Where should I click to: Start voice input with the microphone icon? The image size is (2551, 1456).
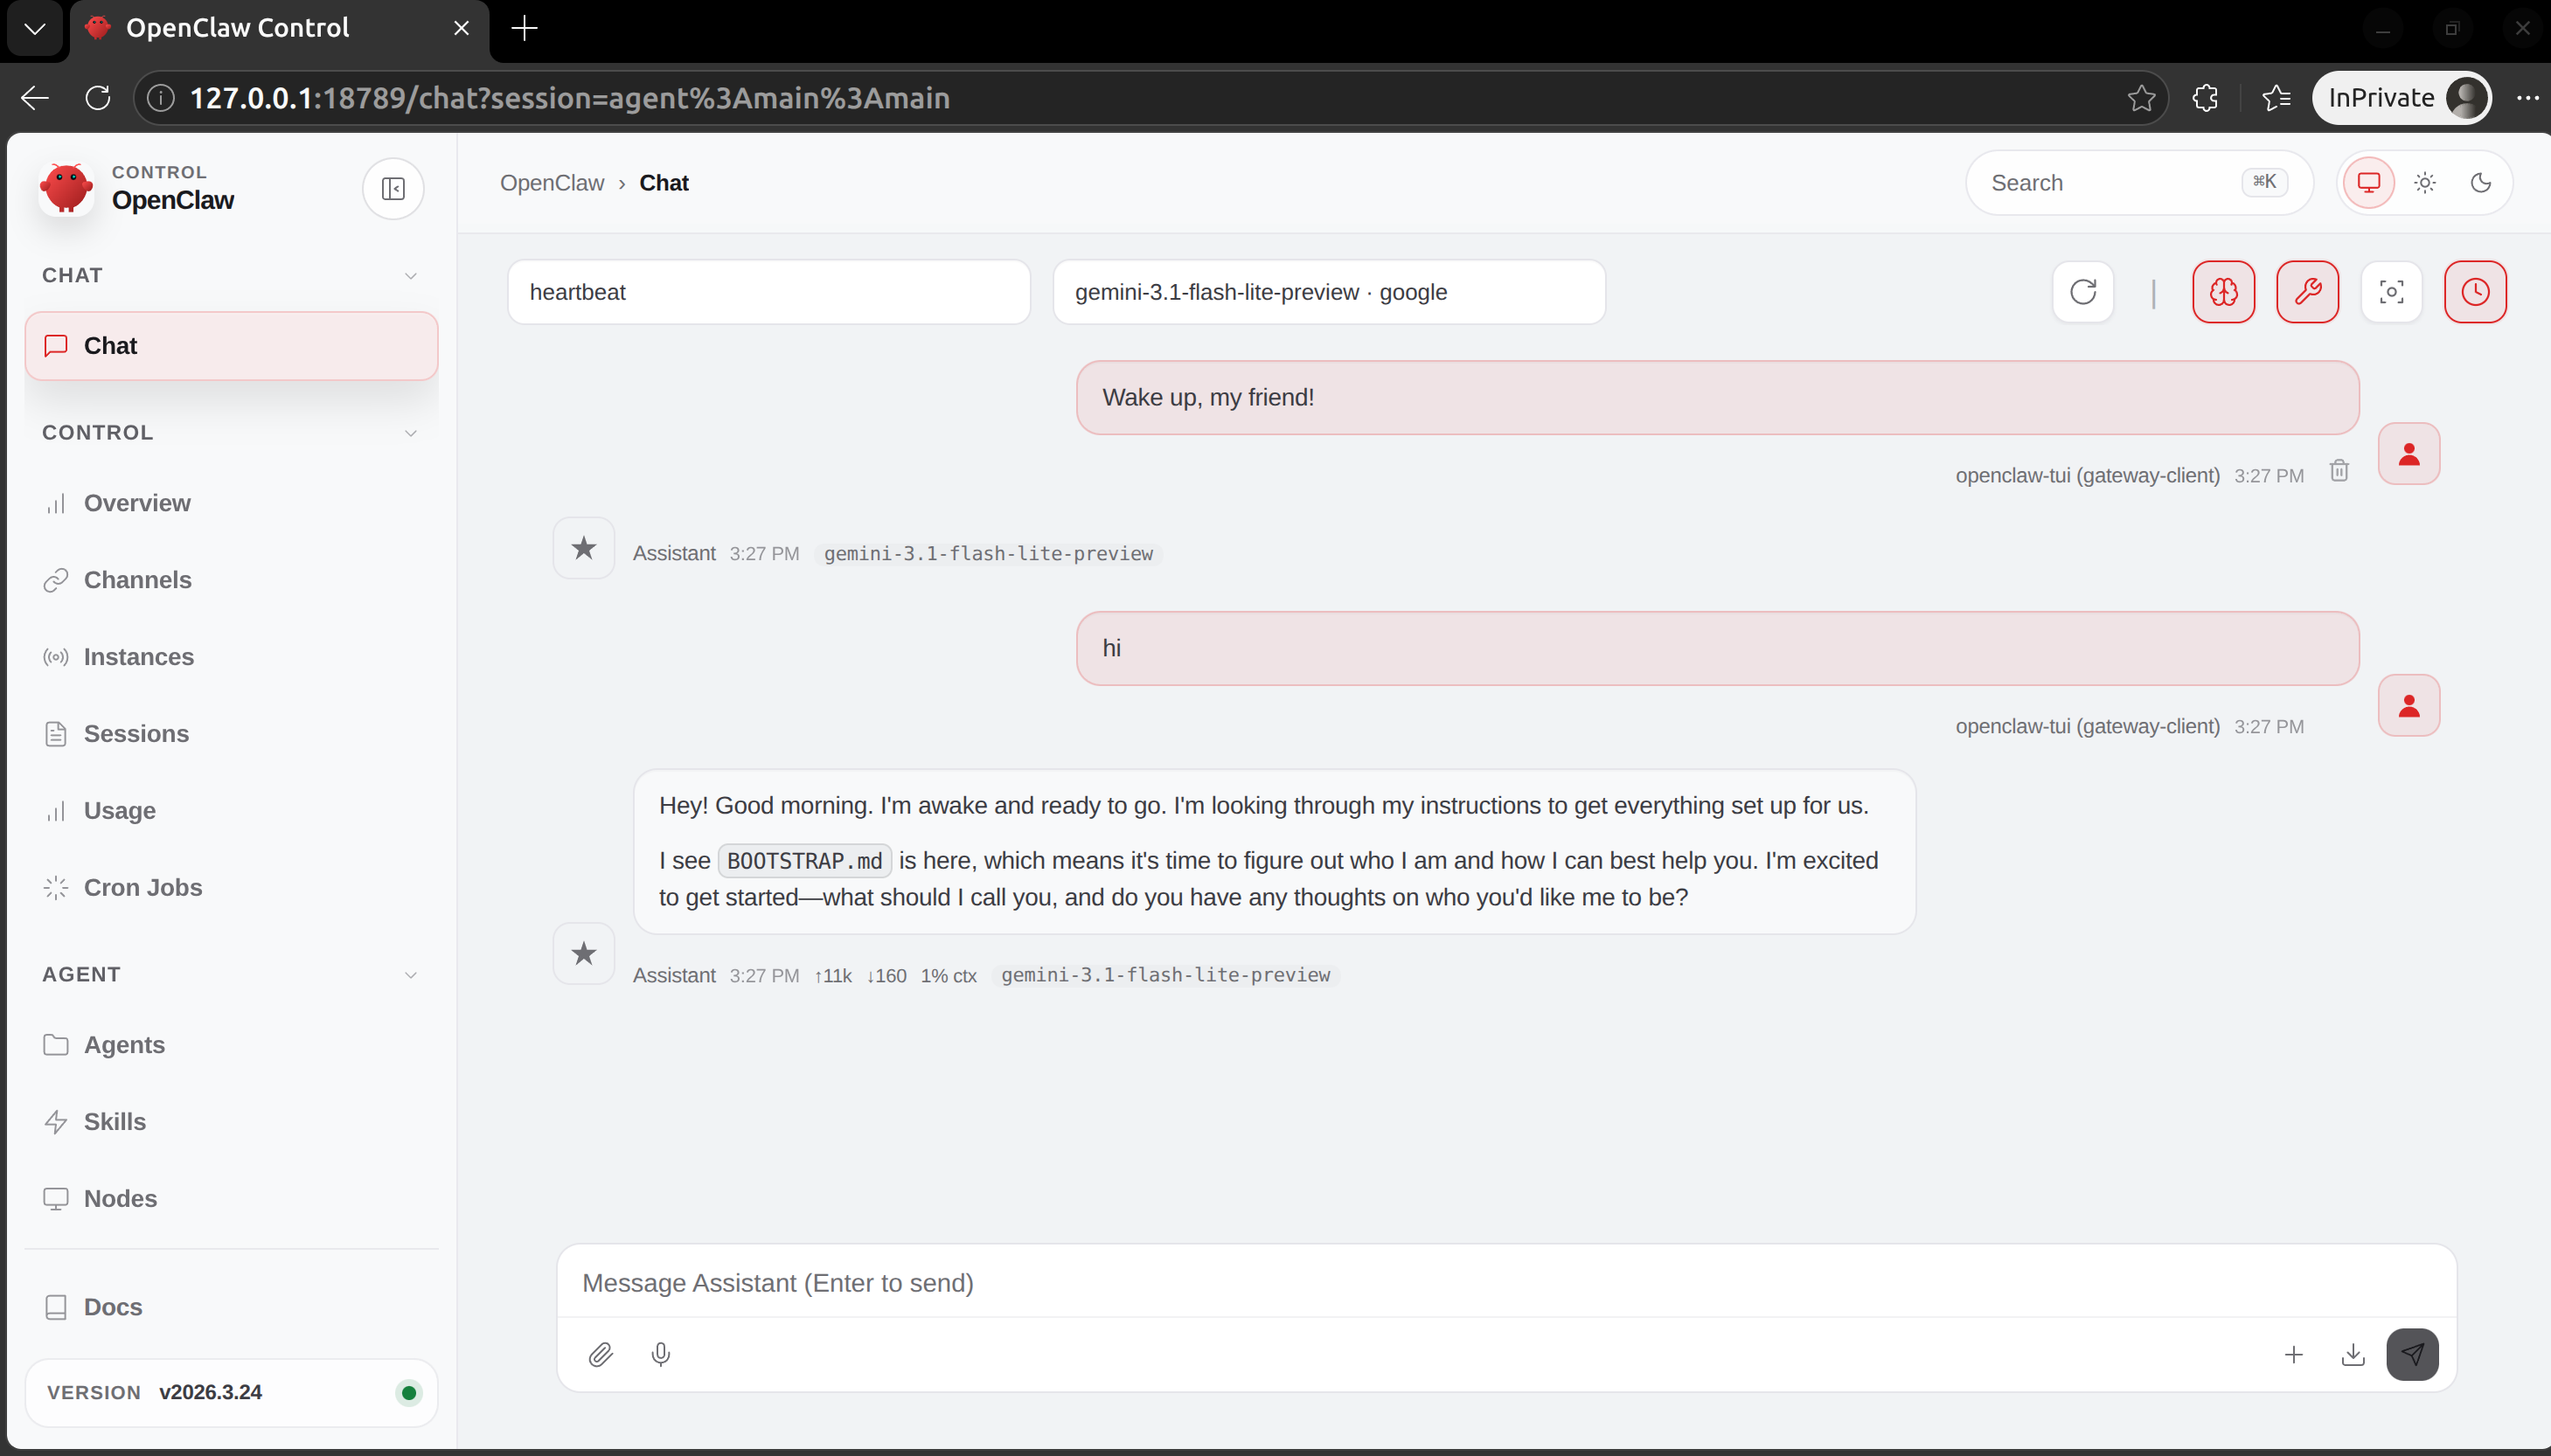[661, 1354]
